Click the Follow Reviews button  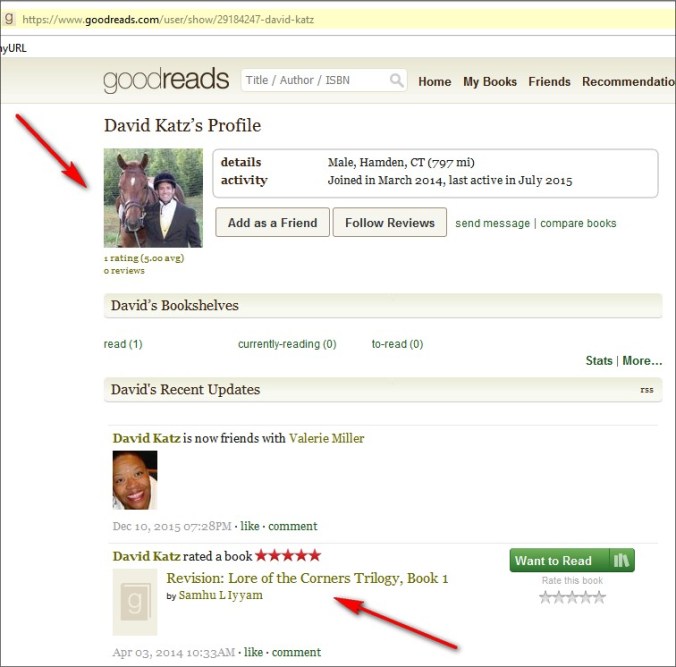coord(389,223)
